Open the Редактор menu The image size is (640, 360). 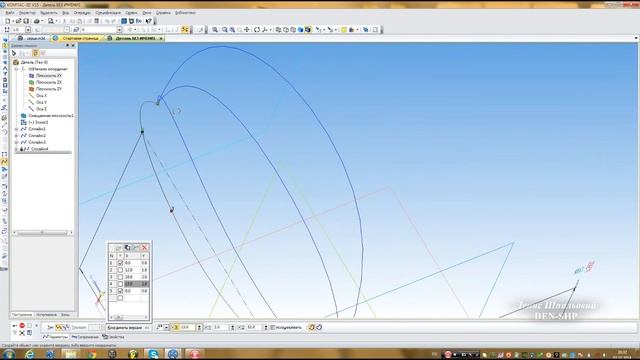point(27,13)
